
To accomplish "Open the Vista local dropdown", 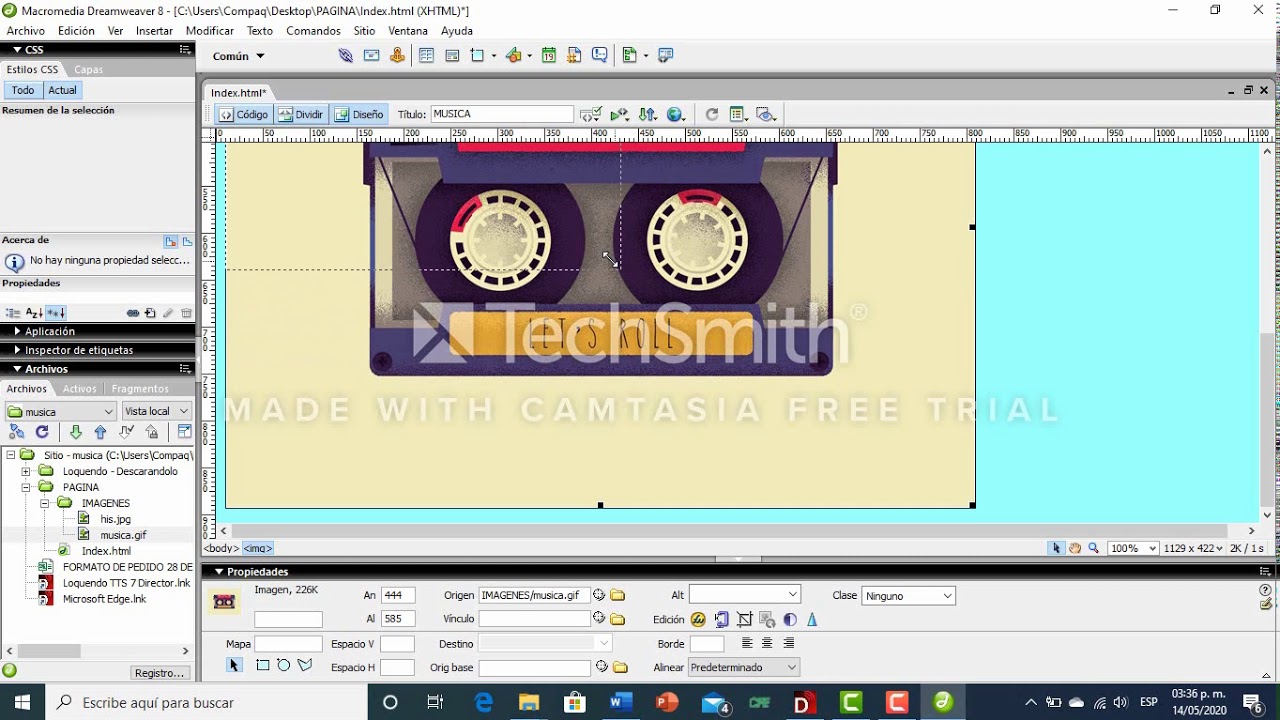I will 156,411.
